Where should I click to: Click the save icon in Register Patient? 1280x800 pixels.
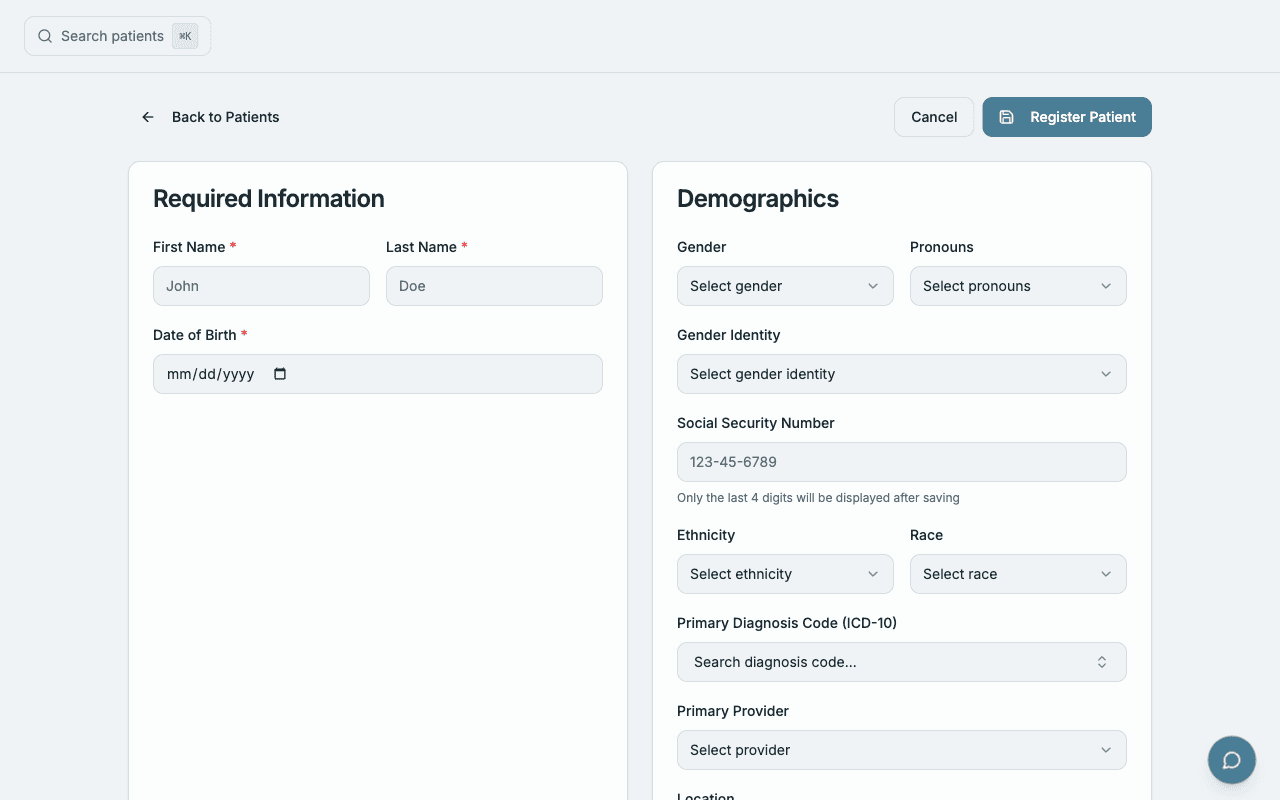coord(1007,117)
